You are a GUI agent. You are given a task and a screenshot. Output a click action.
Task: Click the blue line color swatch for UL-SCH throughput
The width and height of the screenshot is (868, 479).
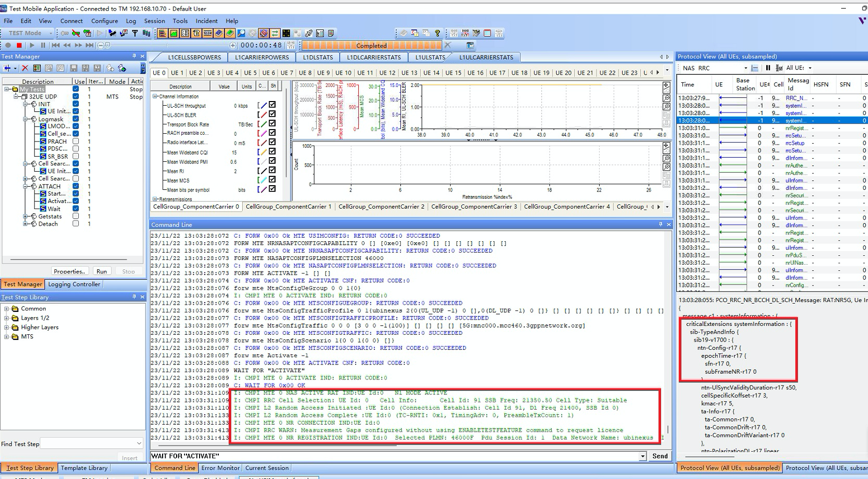(x=264, y=105)
